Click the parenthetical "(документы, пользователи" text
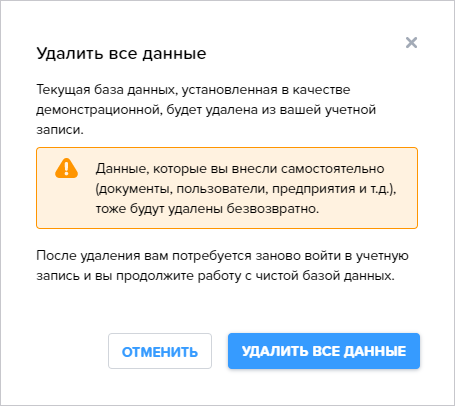Screen dimensions: 455x406 tap(182, 189)
